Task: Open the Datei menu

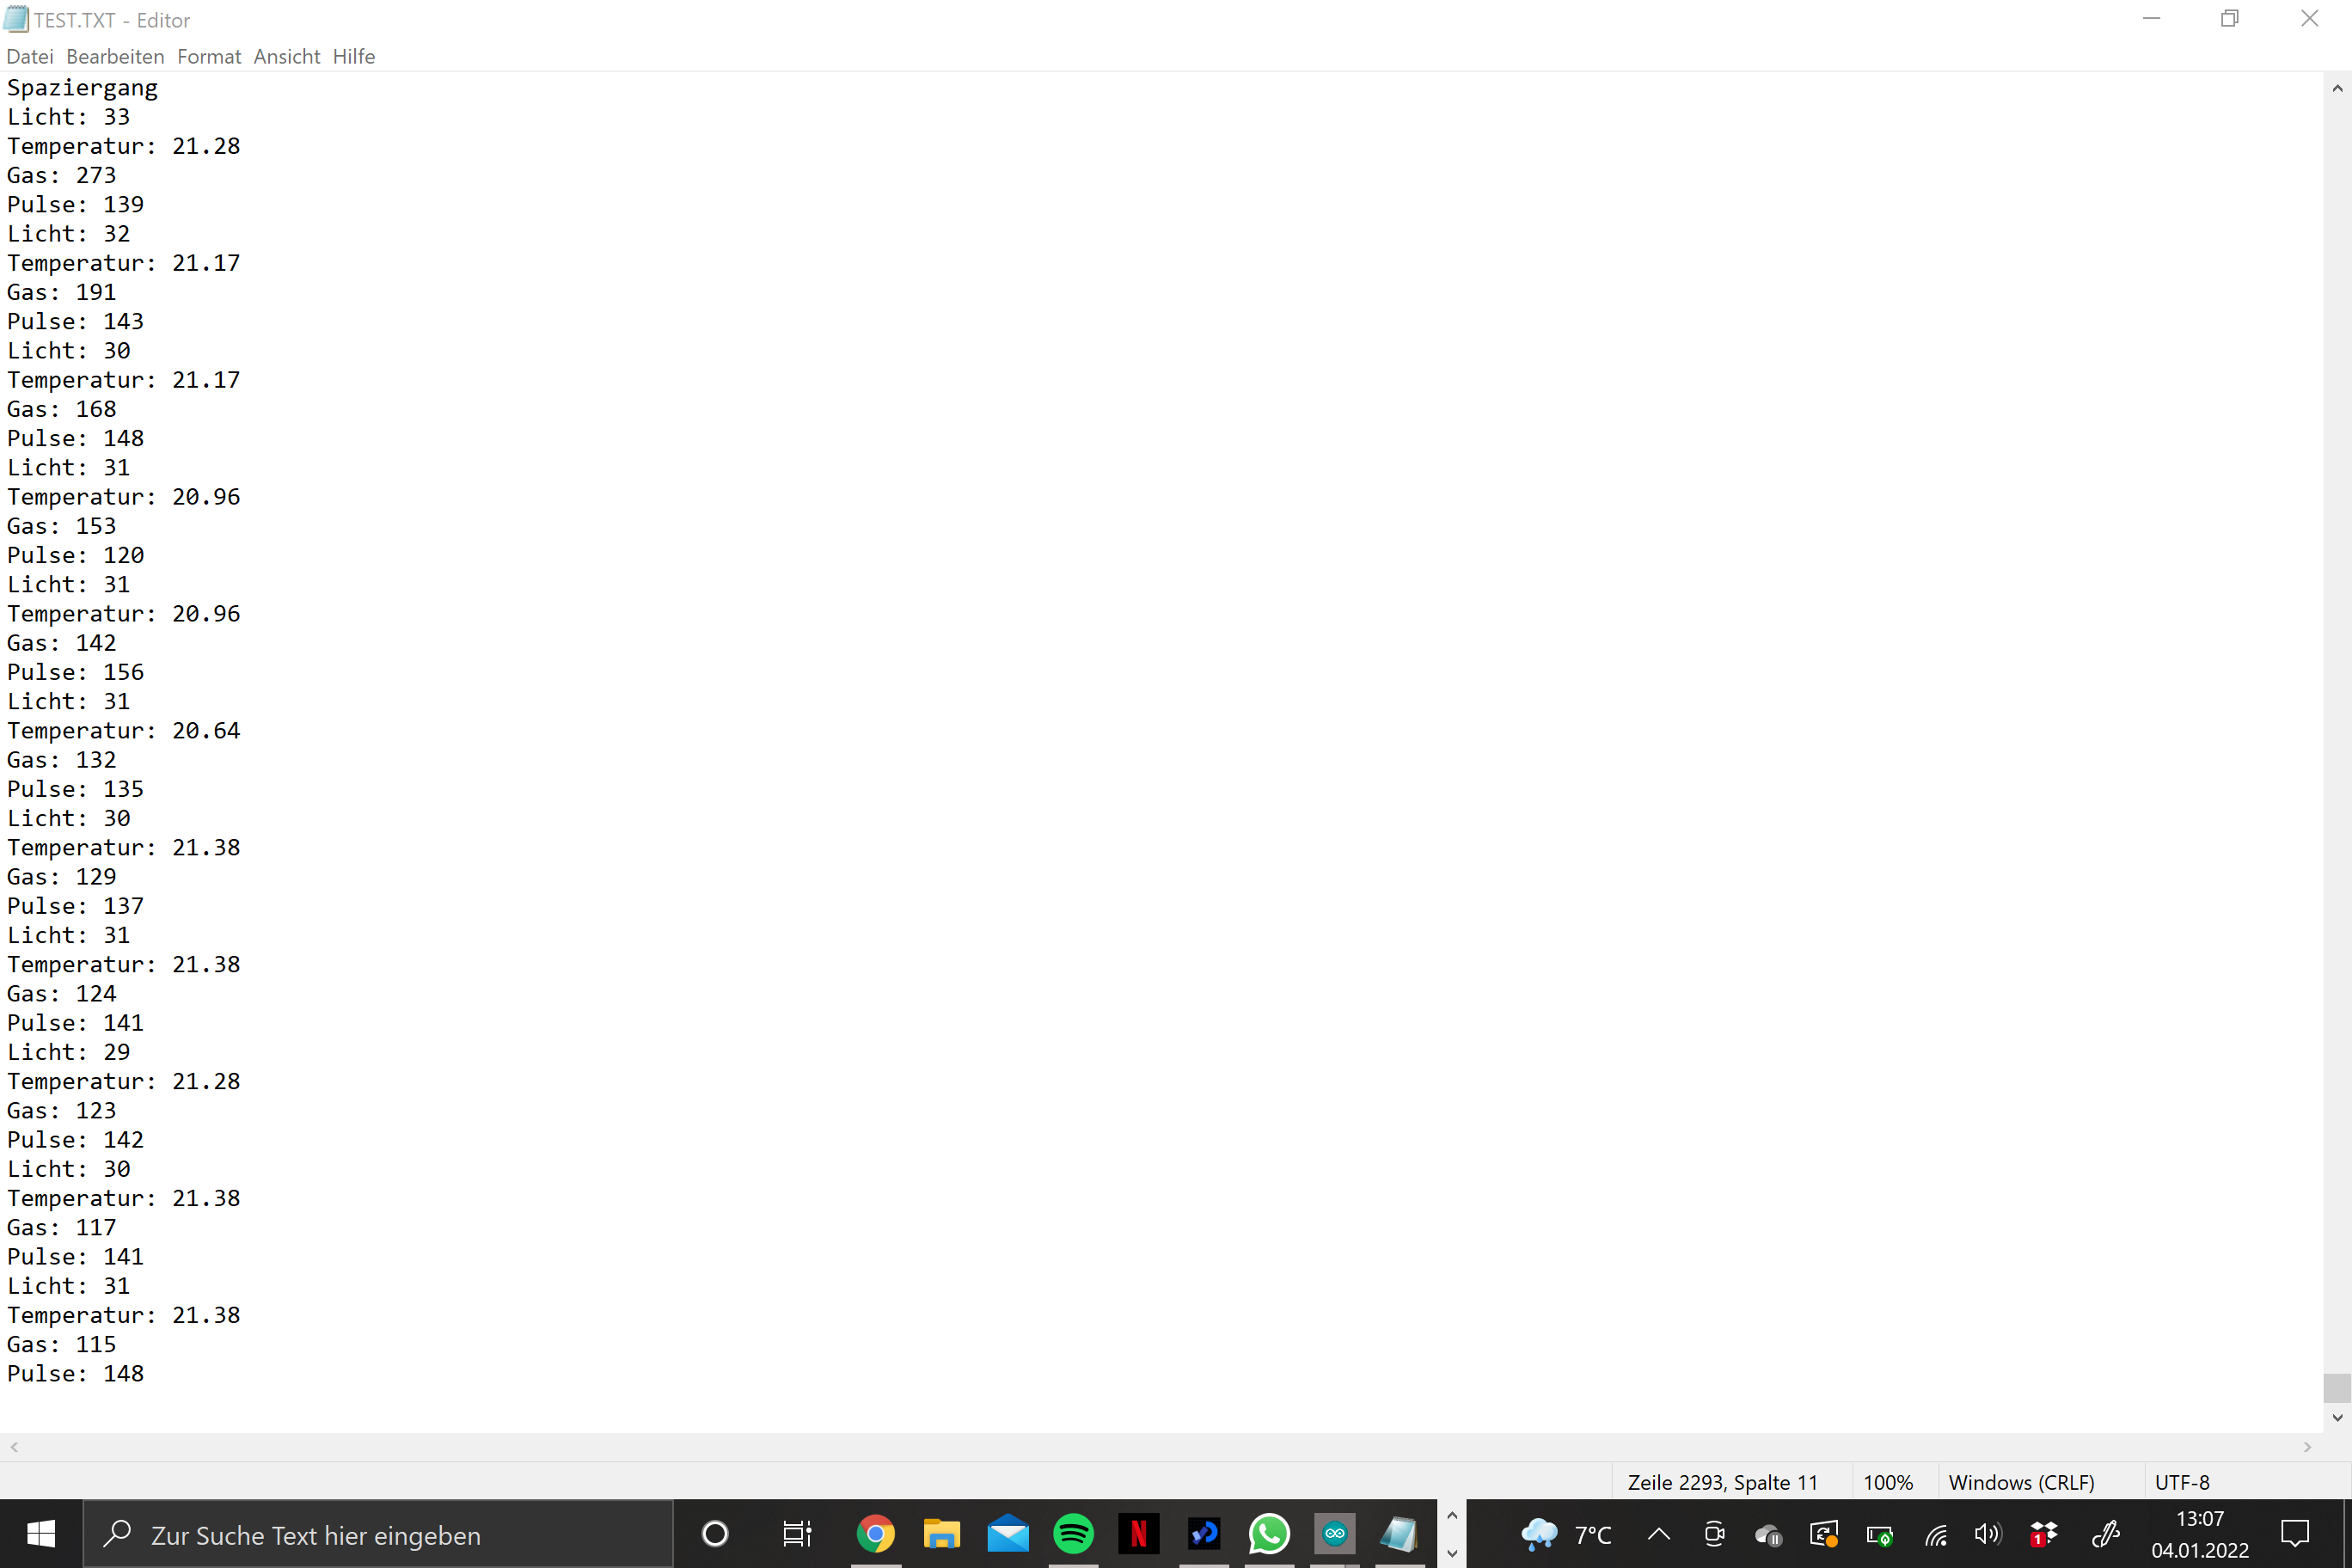Action: point(30,57)
